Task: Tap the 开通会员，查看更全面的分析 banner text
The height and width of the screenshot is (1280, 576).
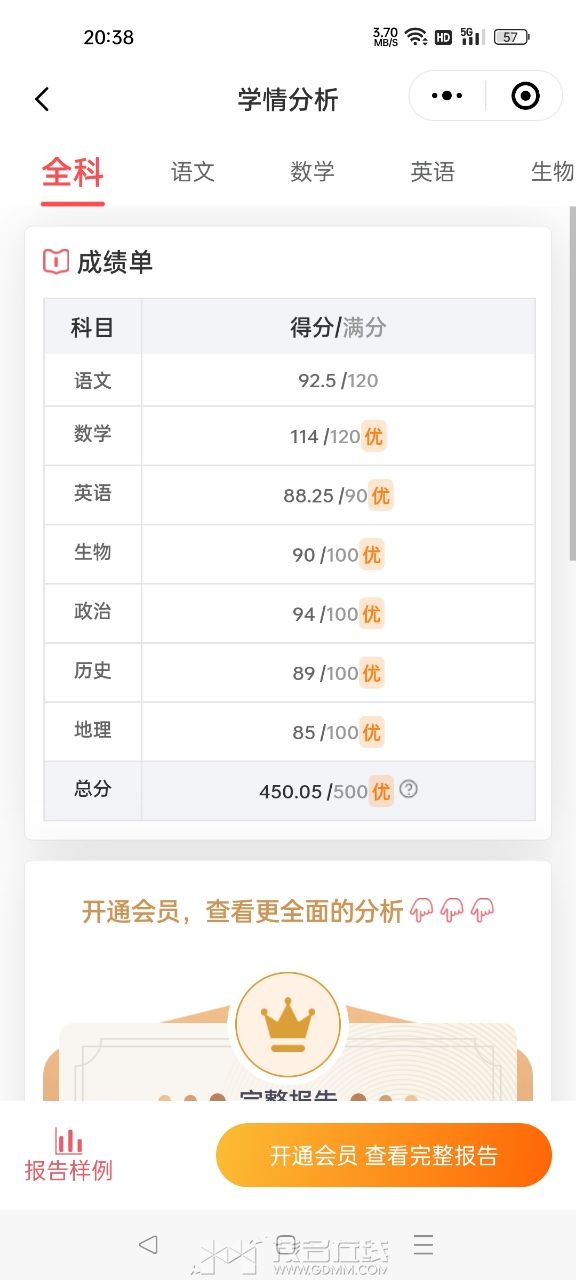Action: (x=243, y=911)
